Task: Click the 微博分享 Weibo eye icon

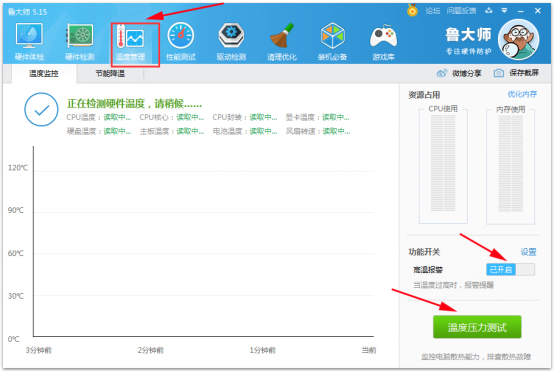Action: (442, 73)
